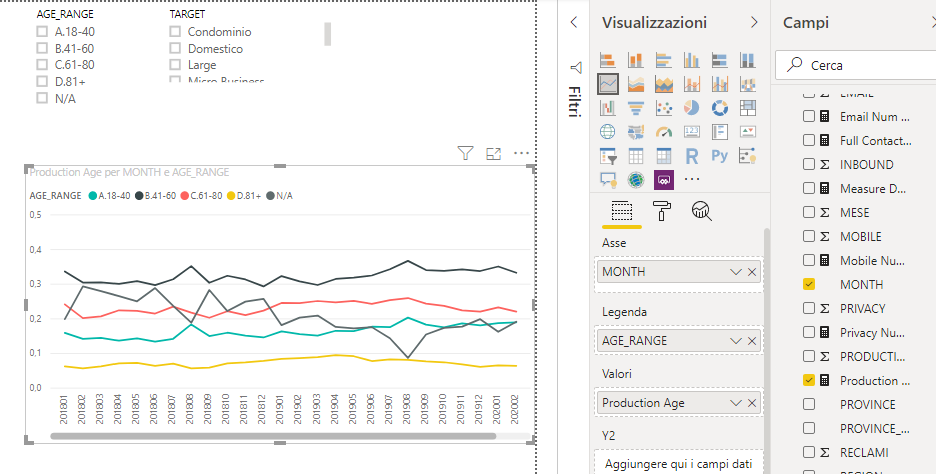
Task: Enable the N/A age range checkbox
Action: 42,97
